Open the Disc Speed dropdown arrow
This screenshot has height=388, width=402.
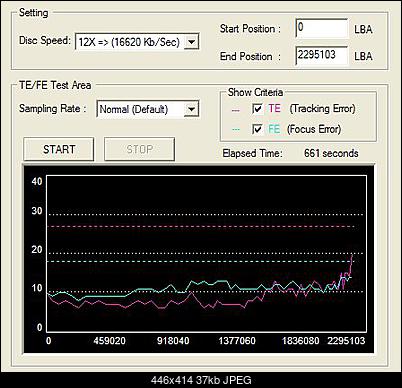191,42
